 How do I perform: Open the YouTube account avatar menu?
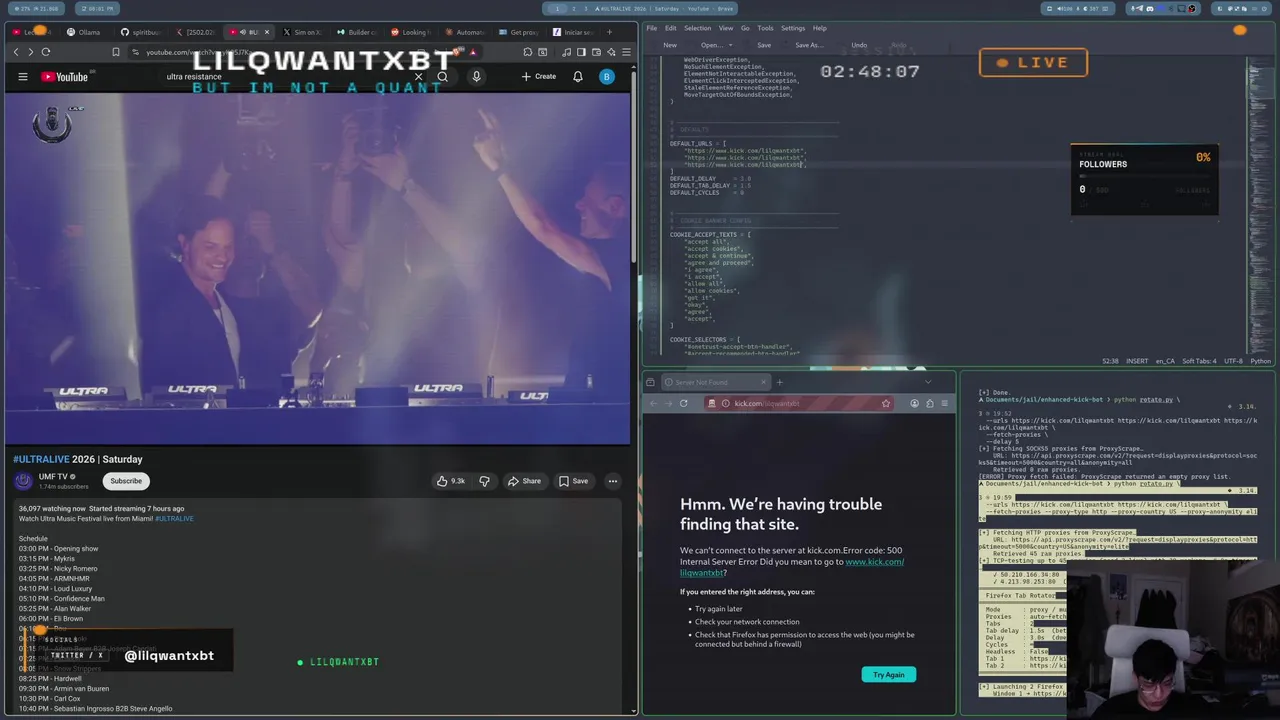pyautogui.click(x=606, y=77)
